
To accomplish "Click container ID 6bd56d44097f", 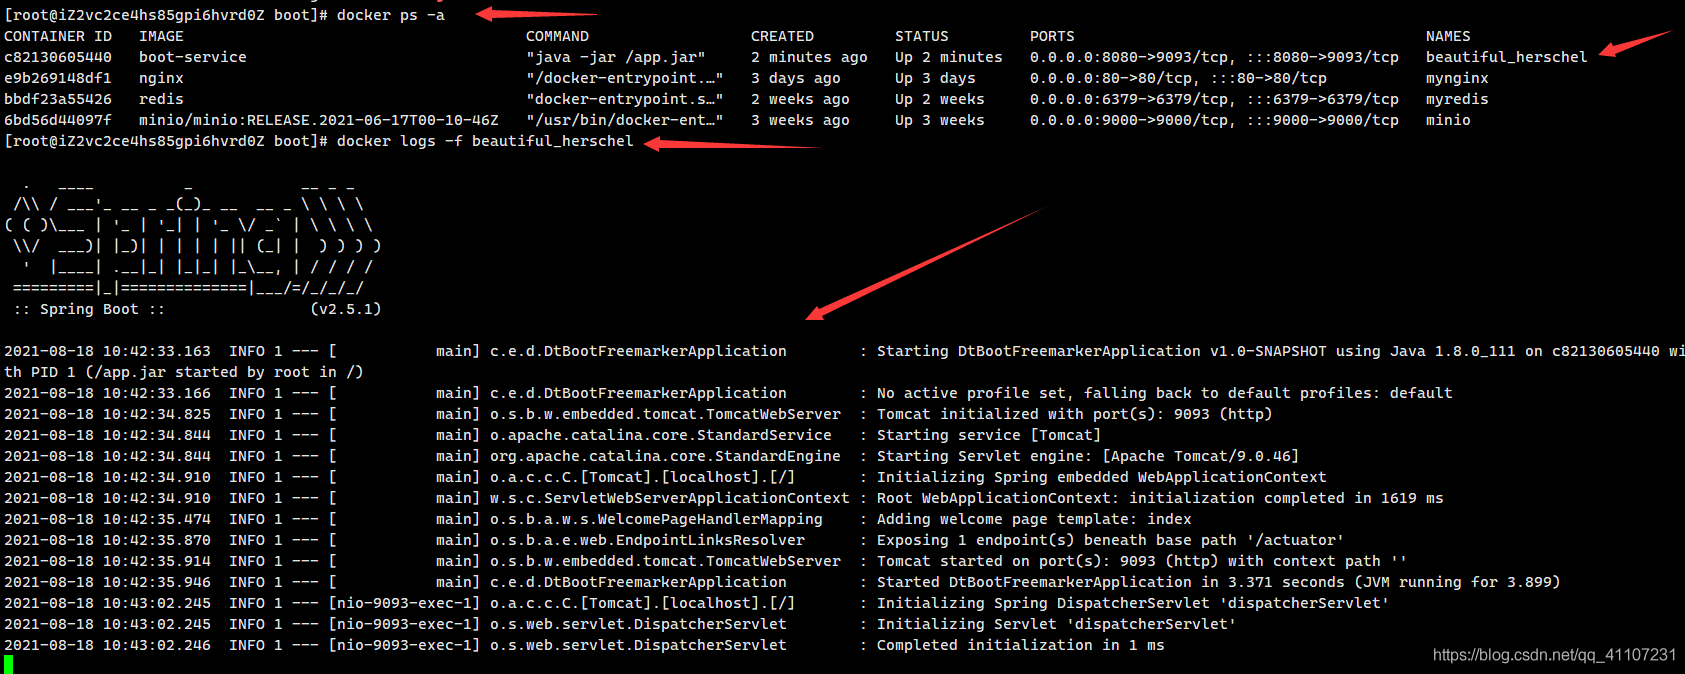I will [x=58, y=120].
